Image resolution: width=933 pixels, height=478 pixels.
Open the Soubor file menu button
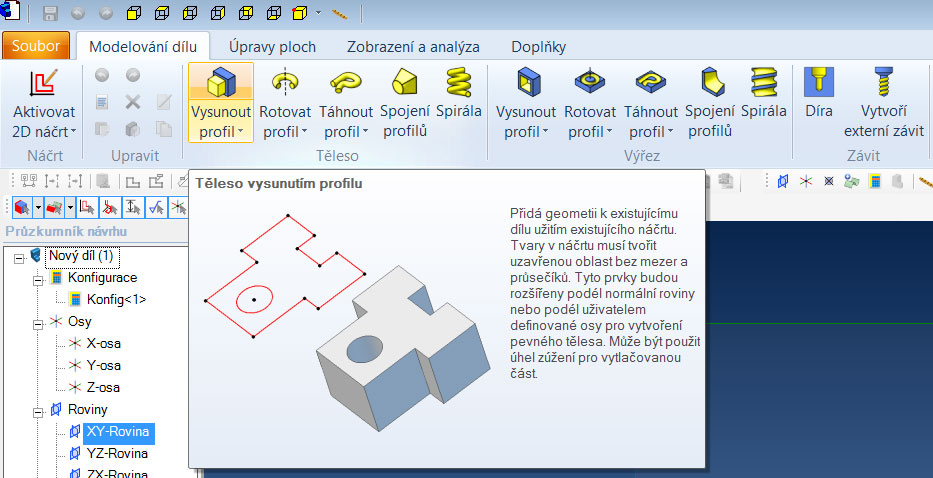[36, 47]
